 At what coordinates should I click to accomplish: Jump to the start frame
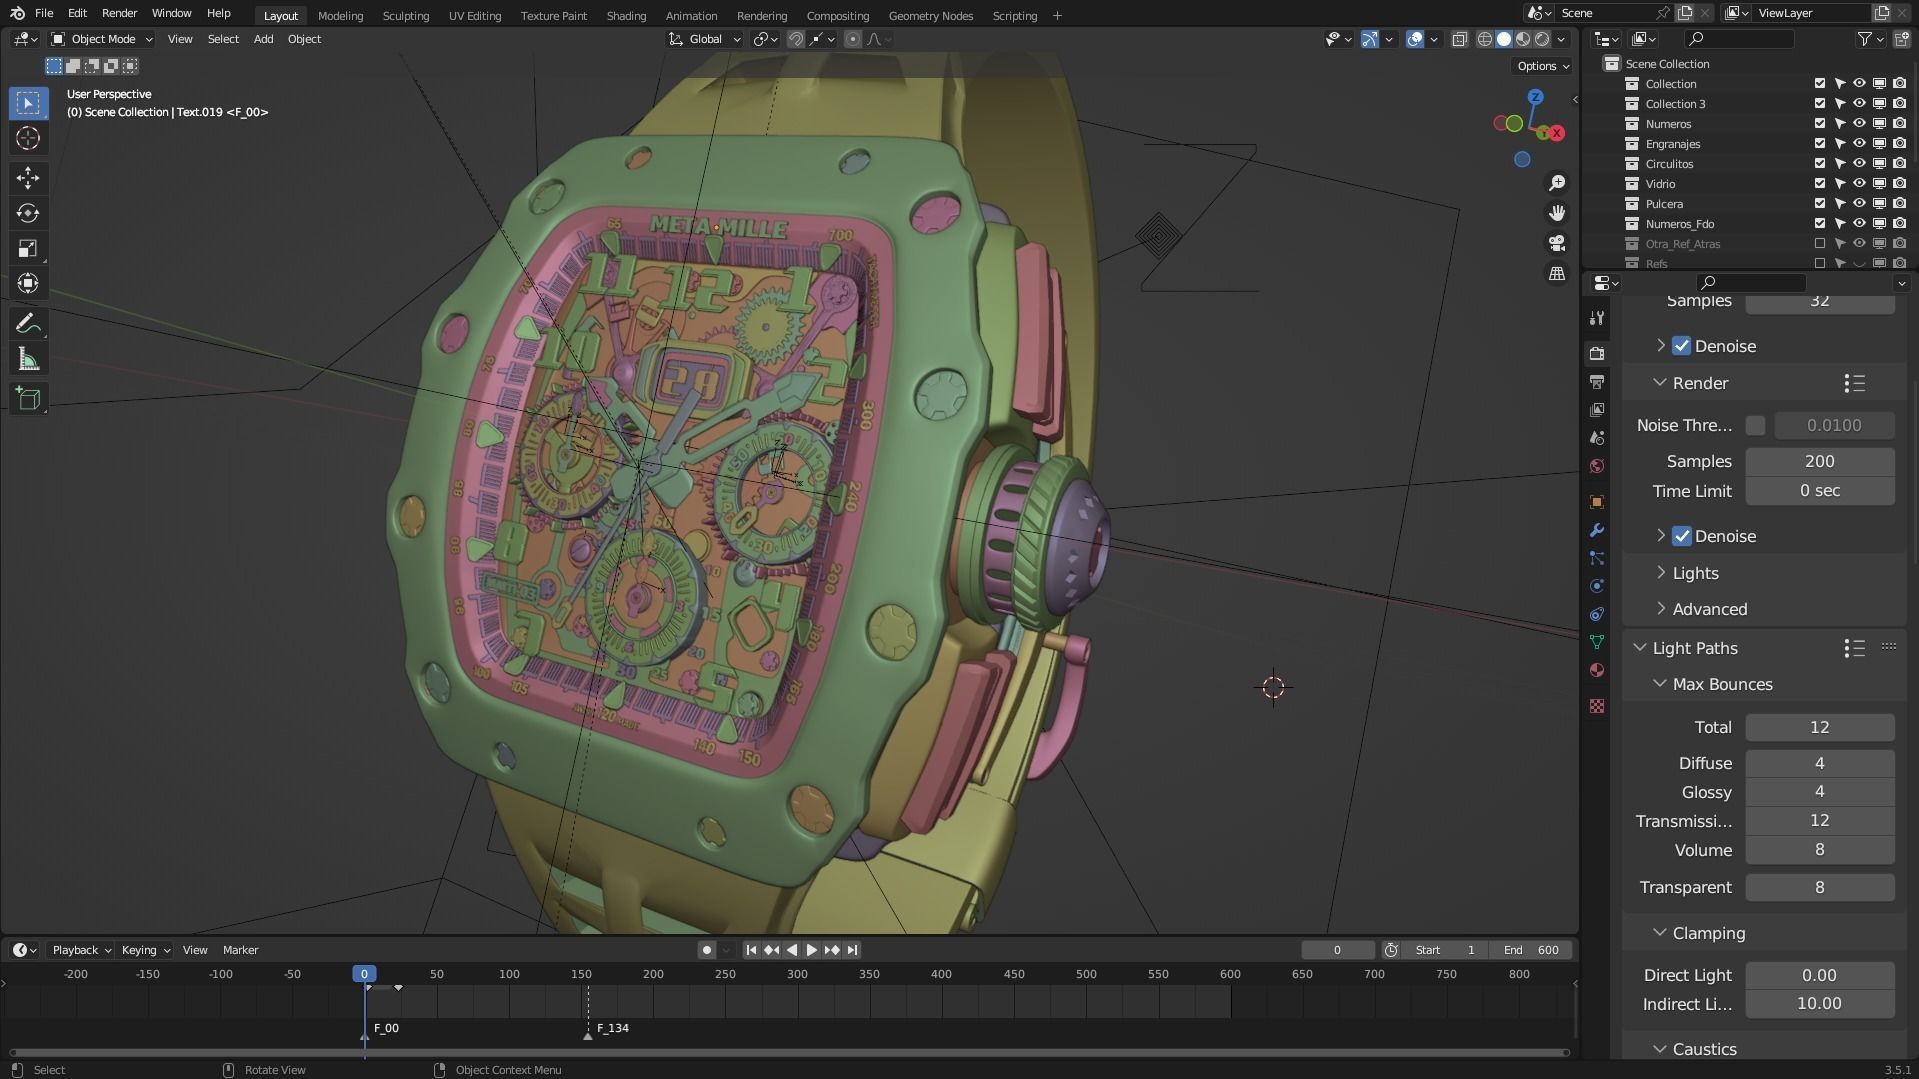(751, 950)
